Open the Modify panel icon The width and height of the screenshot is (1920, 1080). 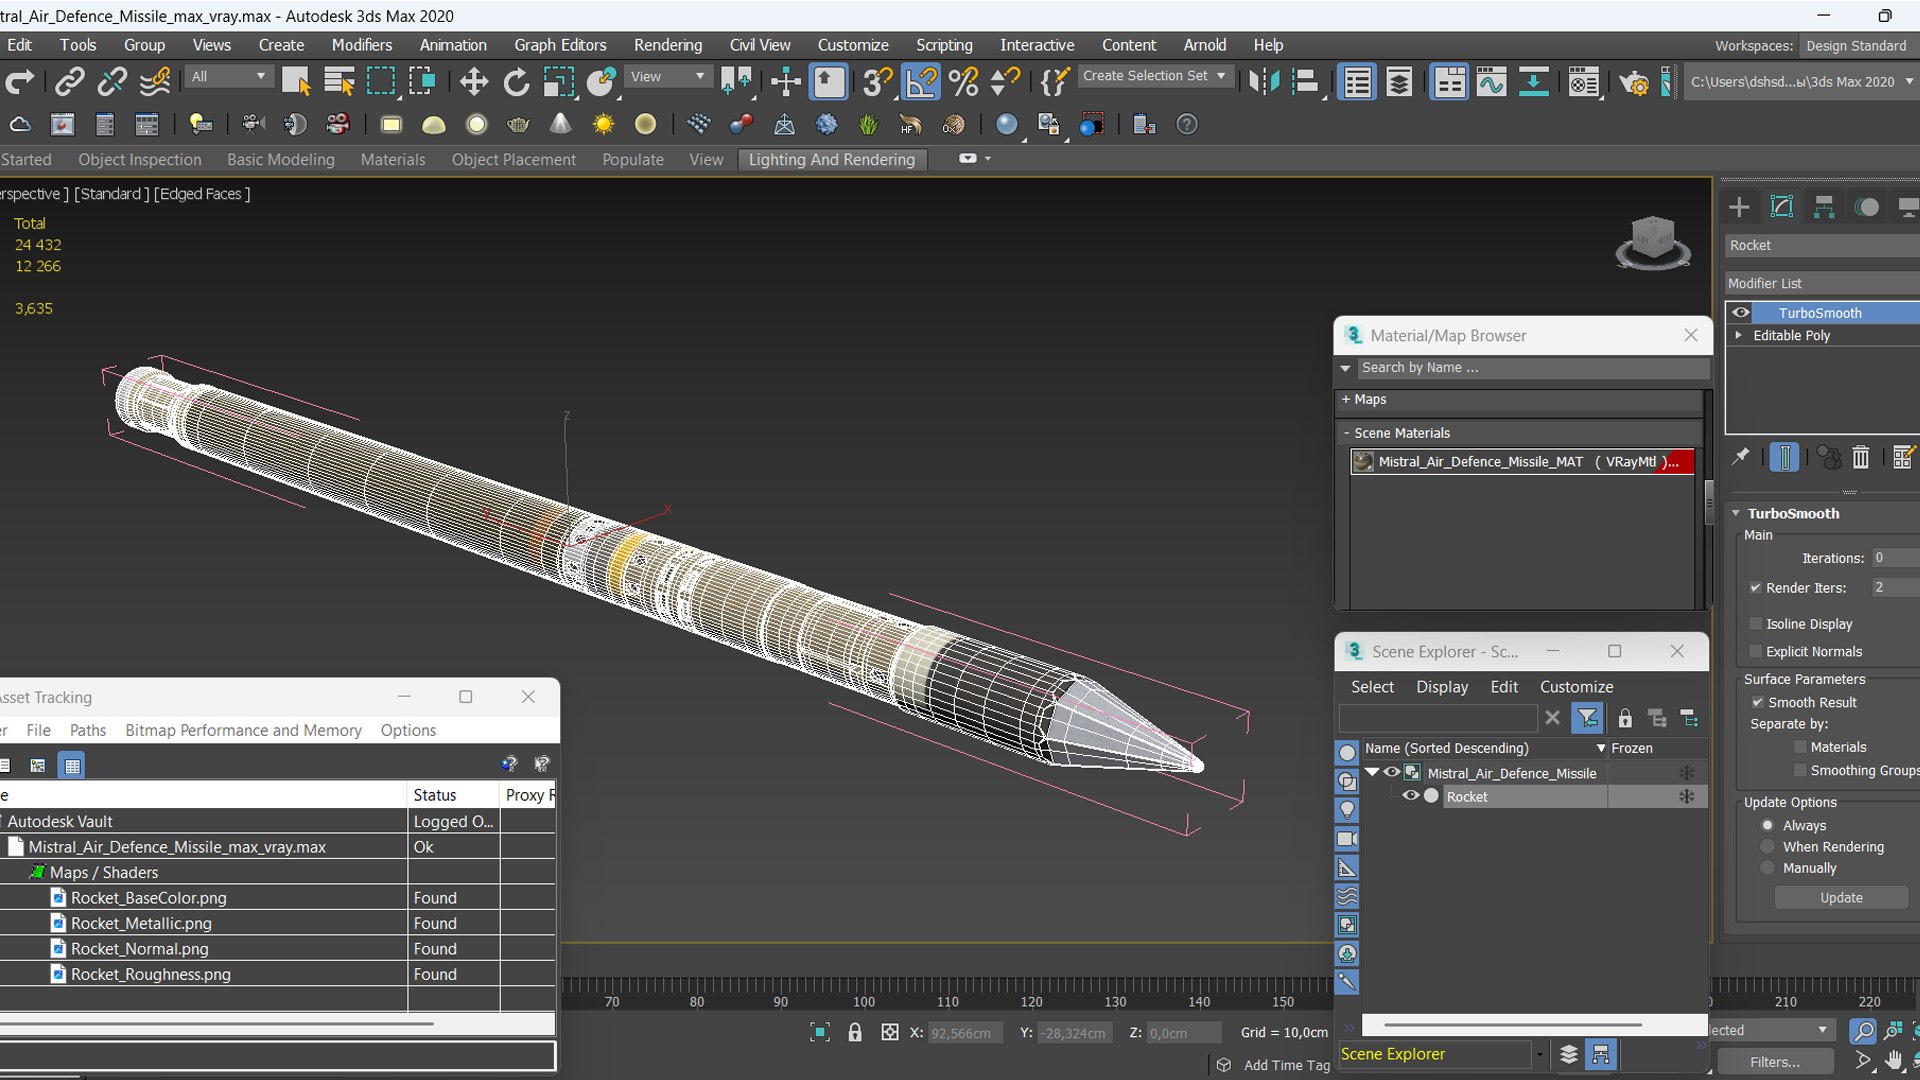coord(1782,207)
